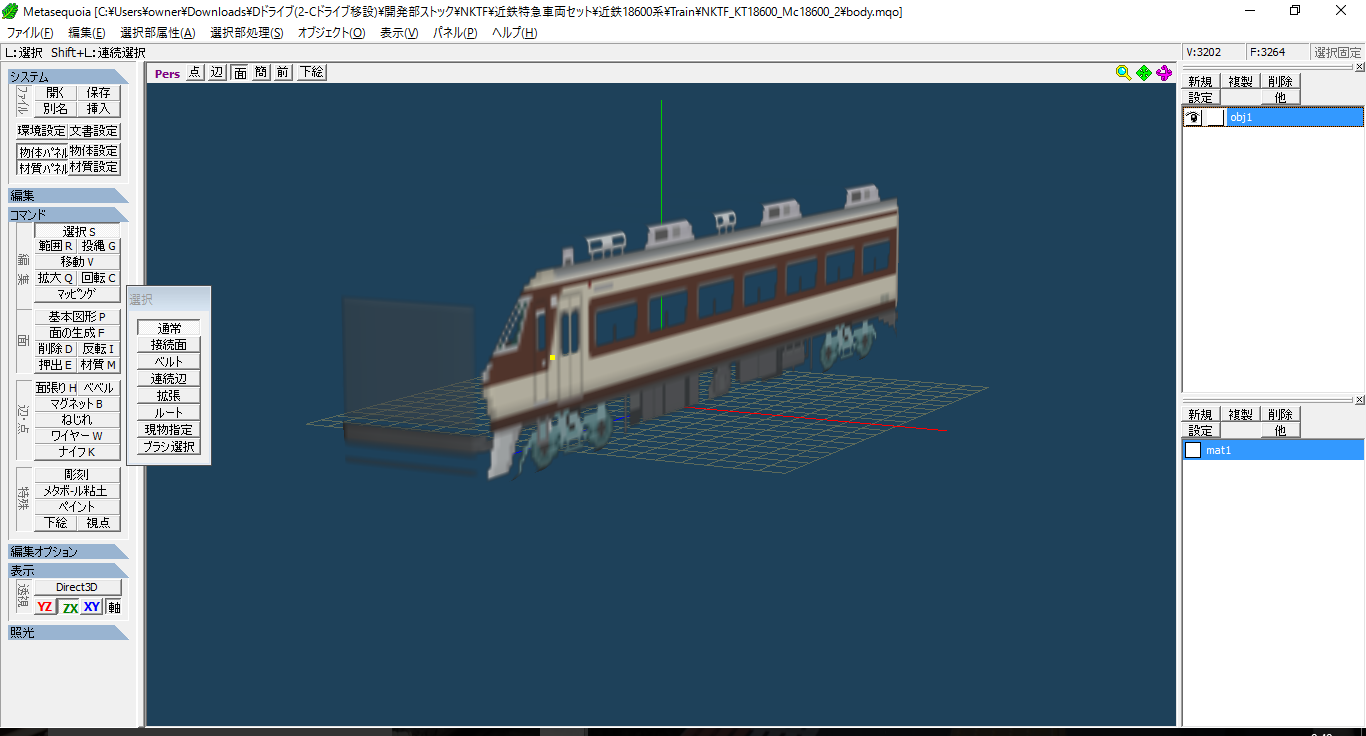Select the 移動 V move command
Viewport: 1366px width, 736px height.
click(78, 262)
